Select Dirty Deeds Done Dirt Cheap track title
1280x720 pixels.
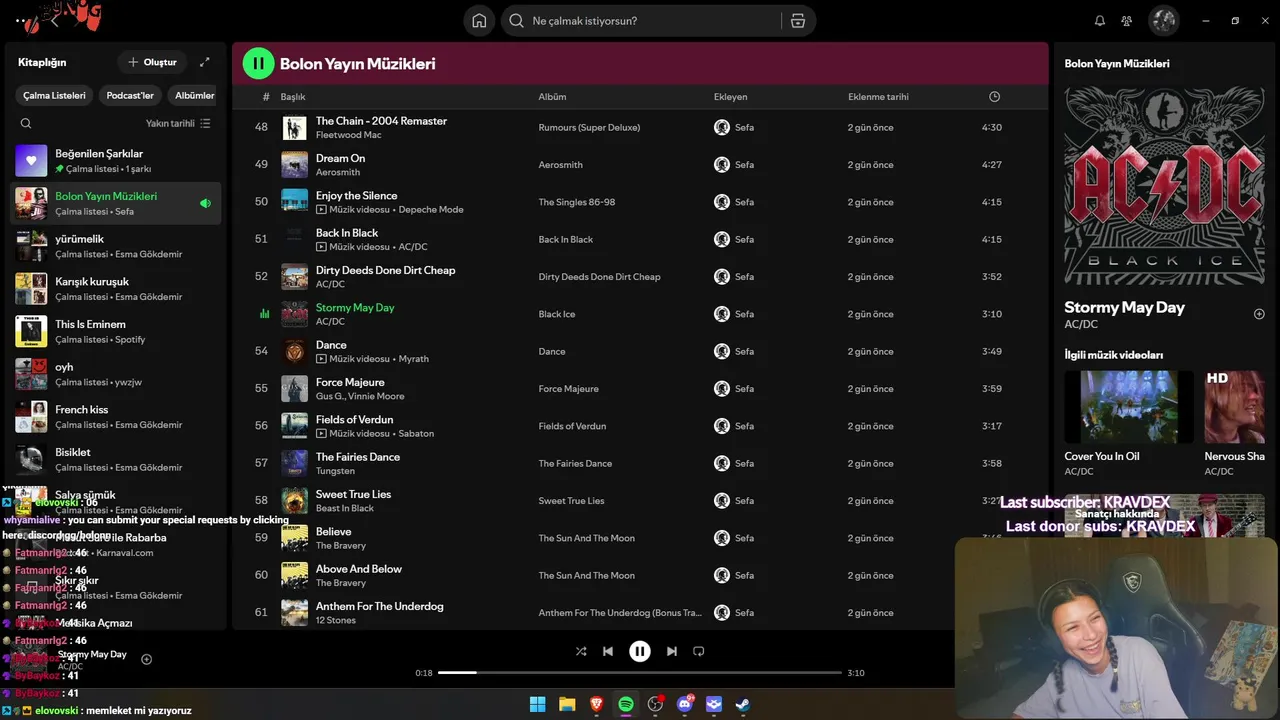[x=385, y=270]
